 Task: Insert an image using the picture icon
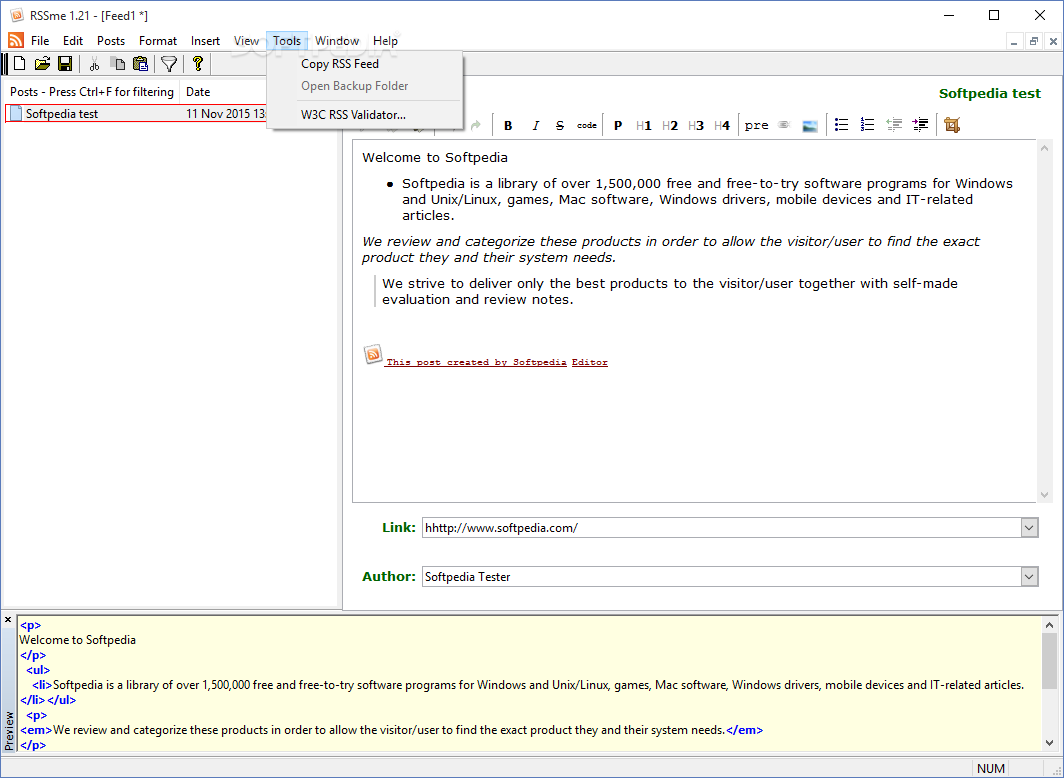(810, 125)
